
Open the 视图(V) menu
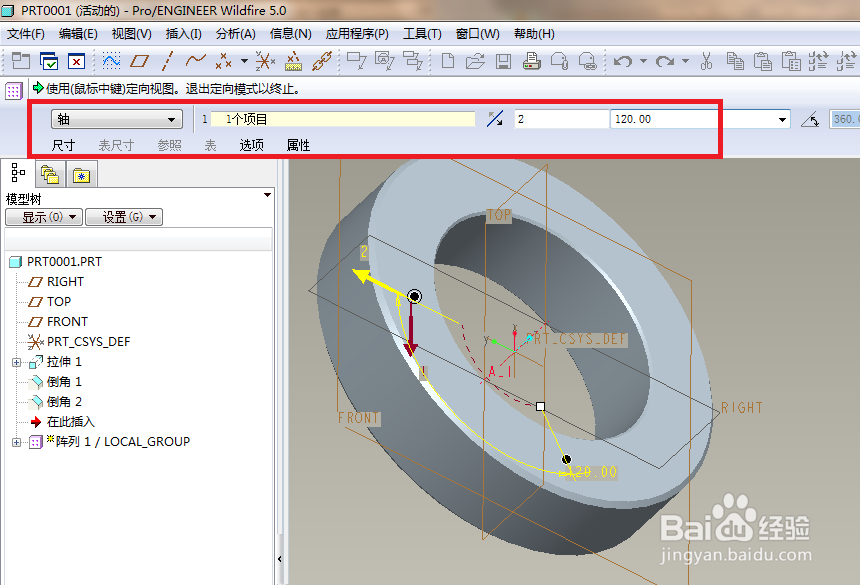point(132,34)
